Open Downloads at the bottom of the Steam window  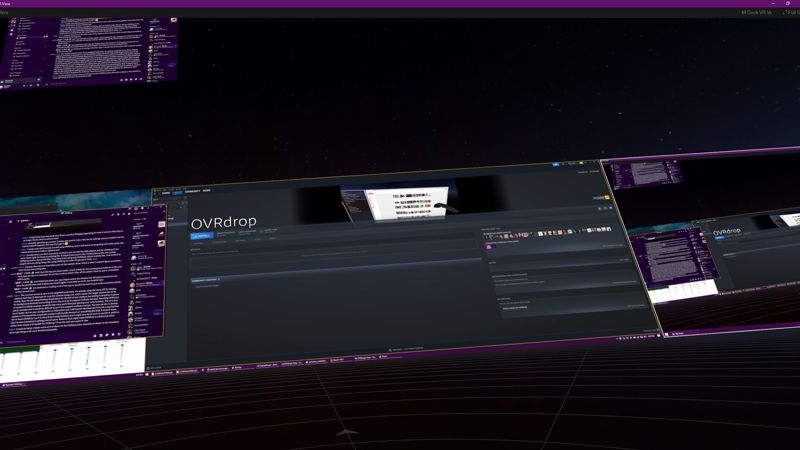[406, 349]
